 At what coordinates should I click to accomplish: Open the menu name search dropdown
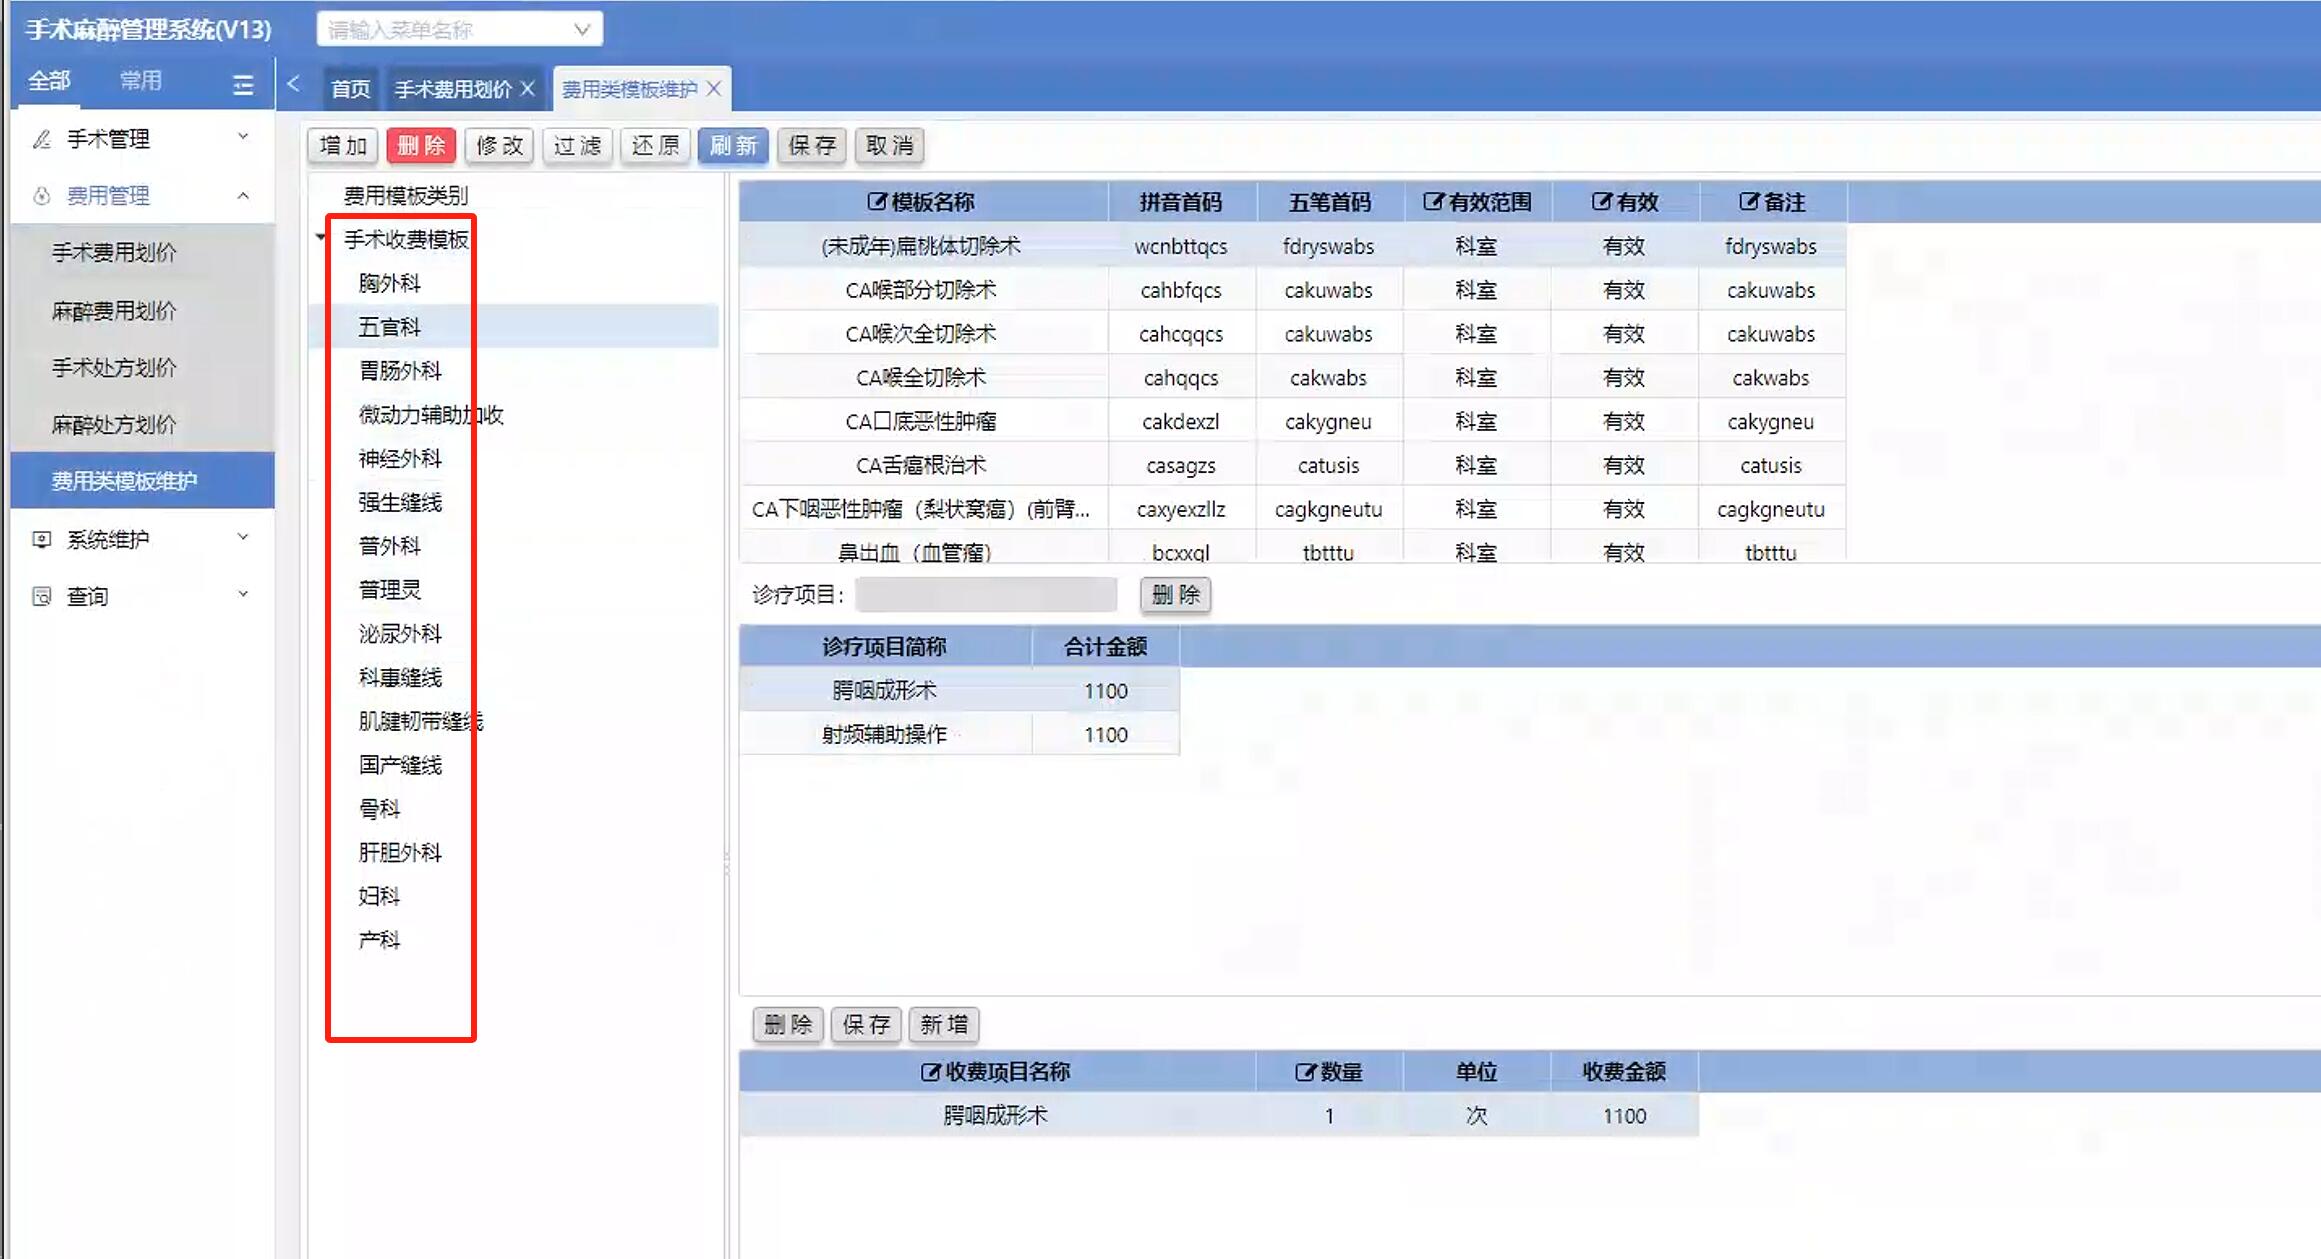click(582, 30)
